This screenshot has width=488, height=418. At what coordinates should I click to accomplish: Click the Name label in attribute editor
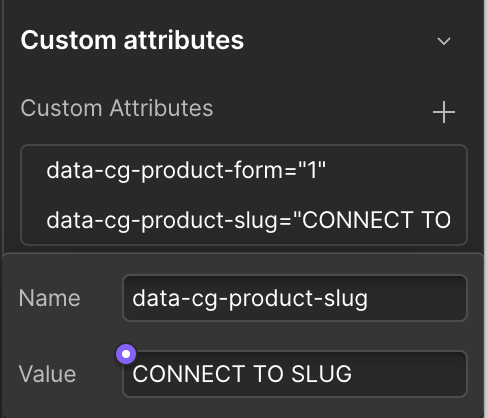[x=49, y=298]
